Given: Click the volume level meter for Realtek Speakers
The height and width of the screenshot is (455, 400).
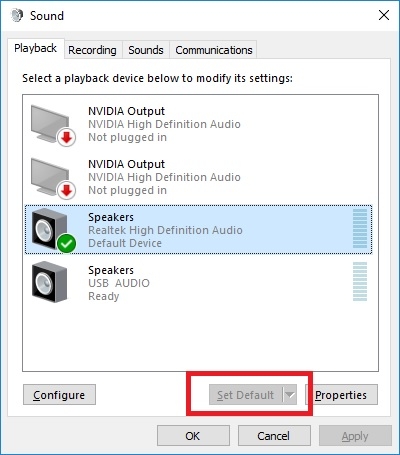Looking at the screenshot, I should coord(360,229).
